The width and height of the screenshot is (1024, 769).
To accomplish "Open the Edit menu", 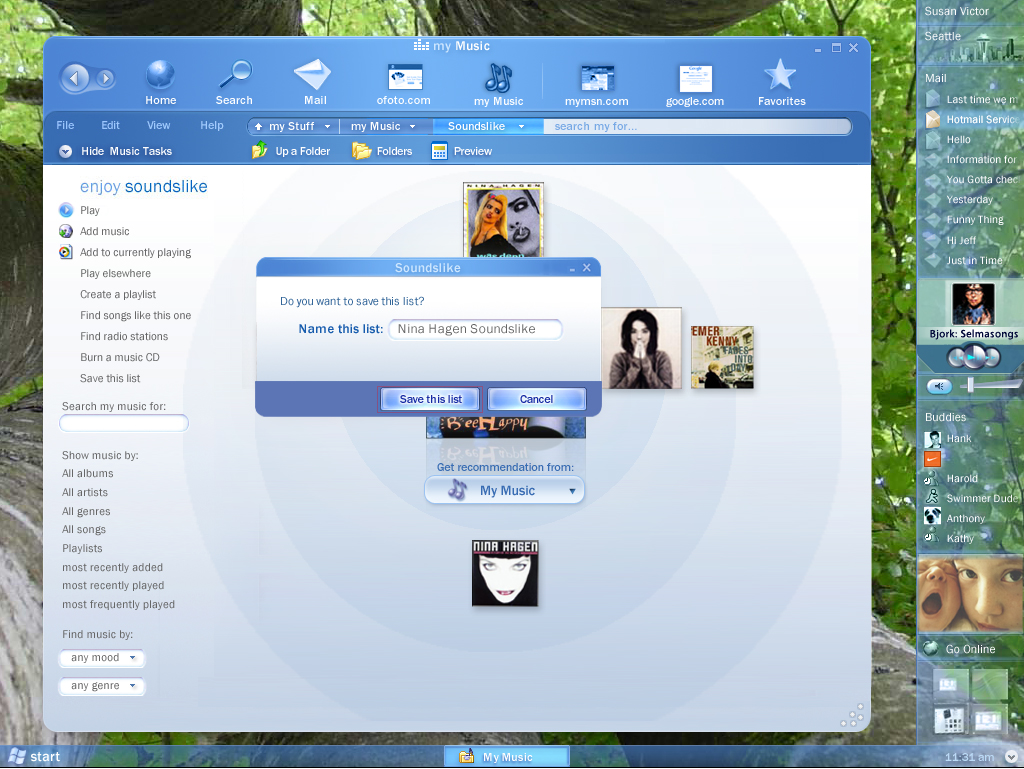I will coord(110,125).
